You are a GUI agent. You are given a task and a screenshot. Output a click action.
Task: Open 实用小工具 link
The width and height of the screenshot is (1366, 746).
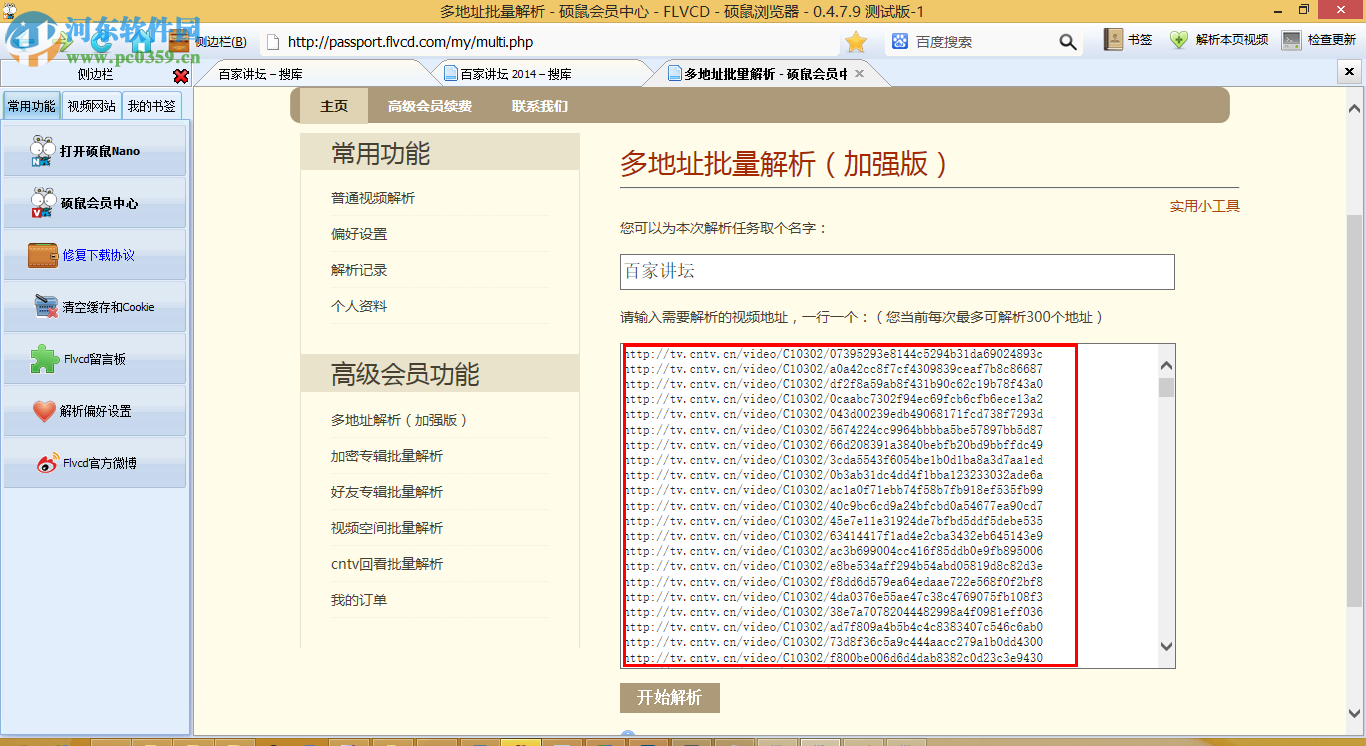(x=1205, y=206)
